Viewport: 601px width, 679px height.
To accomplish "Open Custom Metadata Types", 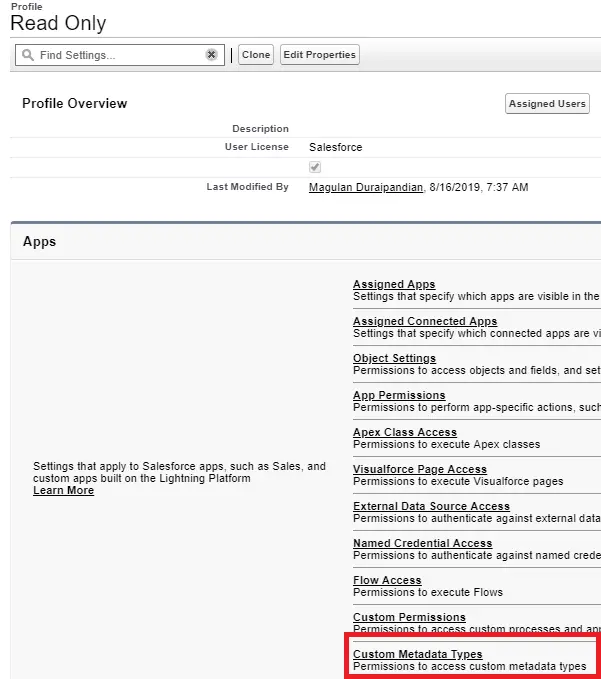I will click(418, 654).
